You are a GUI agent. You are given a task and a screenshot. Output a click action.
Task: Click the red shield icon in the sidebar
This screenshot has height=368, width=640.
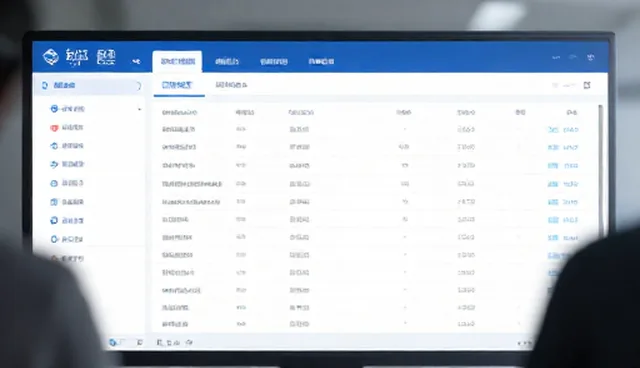[x=54, y=128]
